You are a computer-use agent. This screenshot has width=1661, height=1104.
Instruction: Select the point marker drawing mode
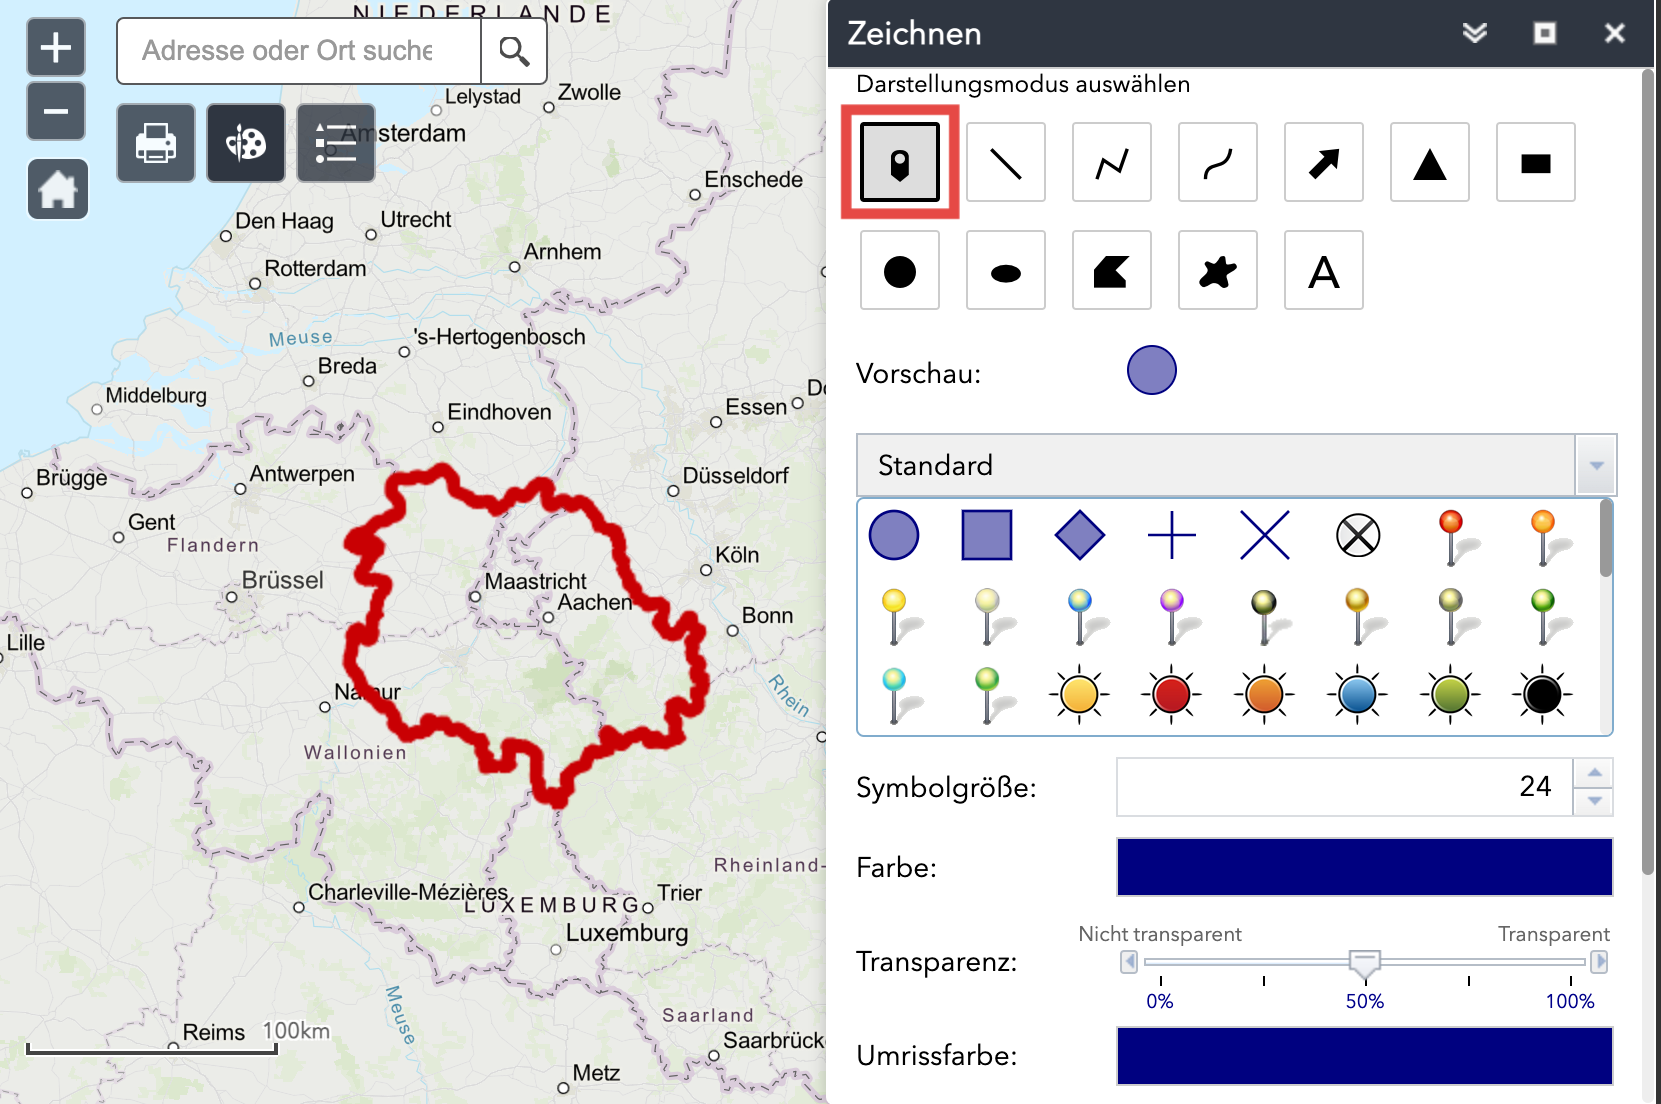pos(899,163)
